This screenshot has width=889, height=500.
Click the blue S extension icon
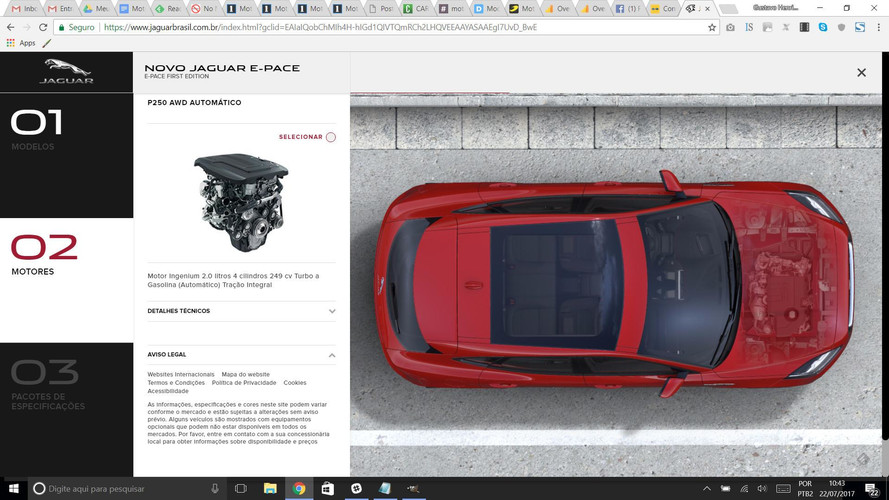click(860, 27)
